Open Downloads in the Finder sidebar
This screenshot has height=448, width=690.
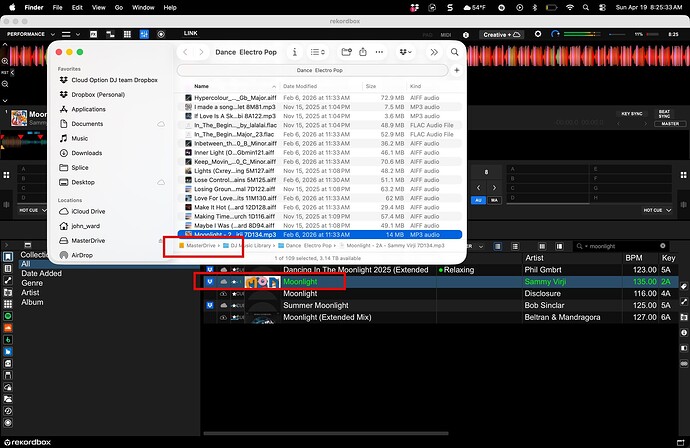click(87, 153)
